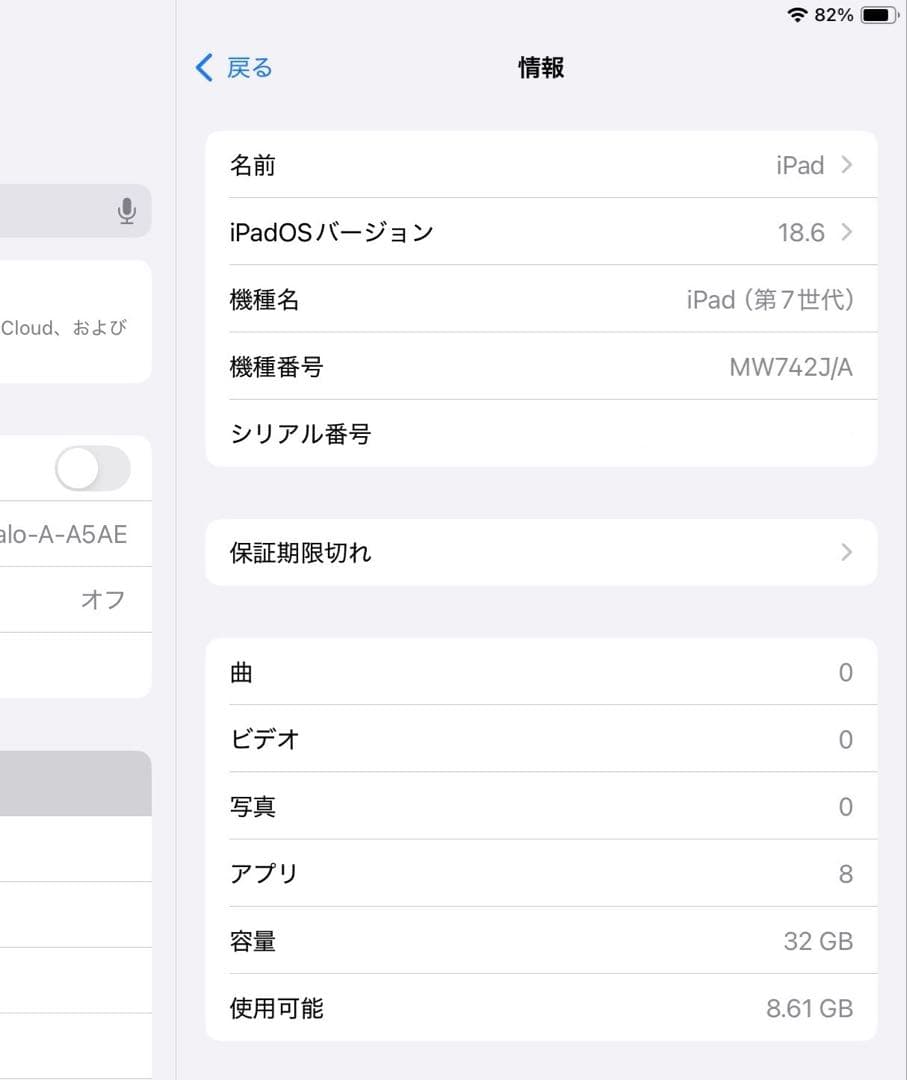Viewport: 907px width, 1080px height.
Task: Tap the シリアル番号 row
Action: tap(540, 433)
